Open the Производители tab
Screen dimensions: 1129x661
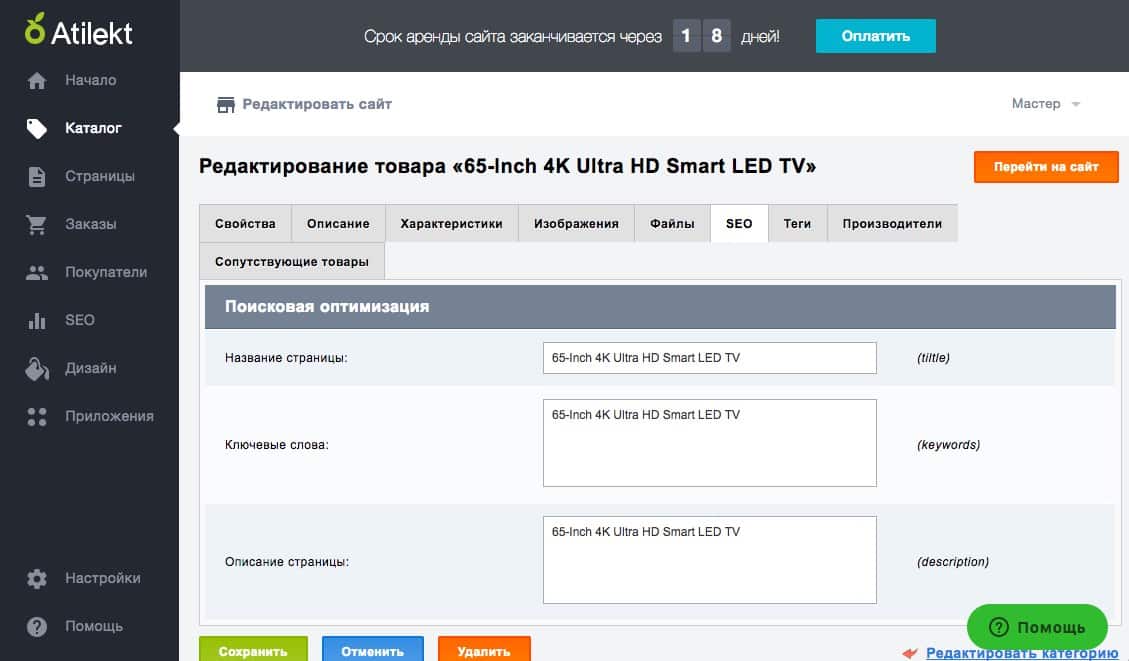pos(892,223)
